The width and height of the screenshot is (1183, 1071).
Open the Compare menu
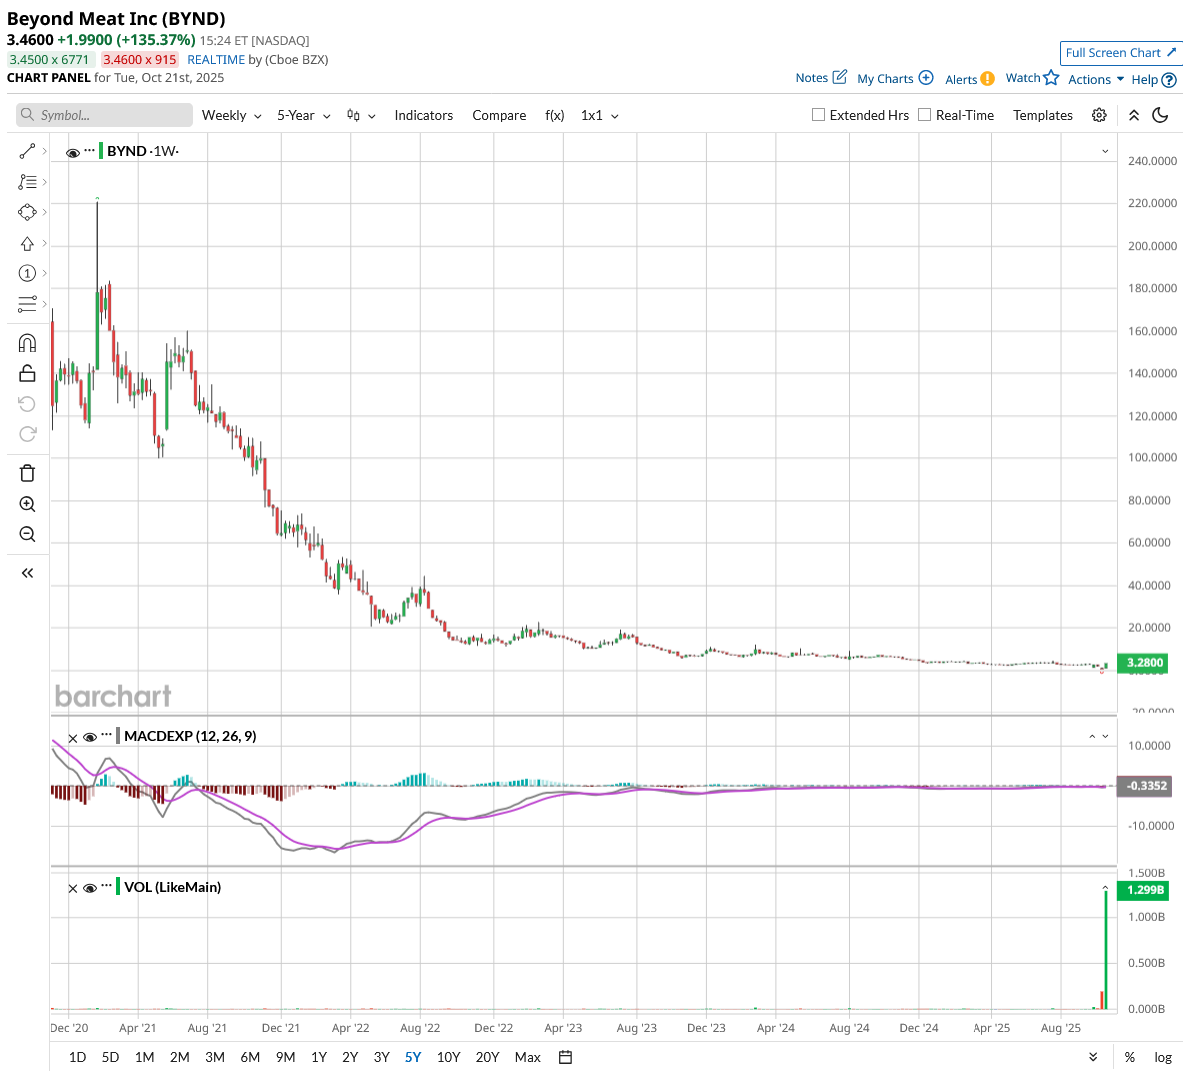(x=499, y=115)
